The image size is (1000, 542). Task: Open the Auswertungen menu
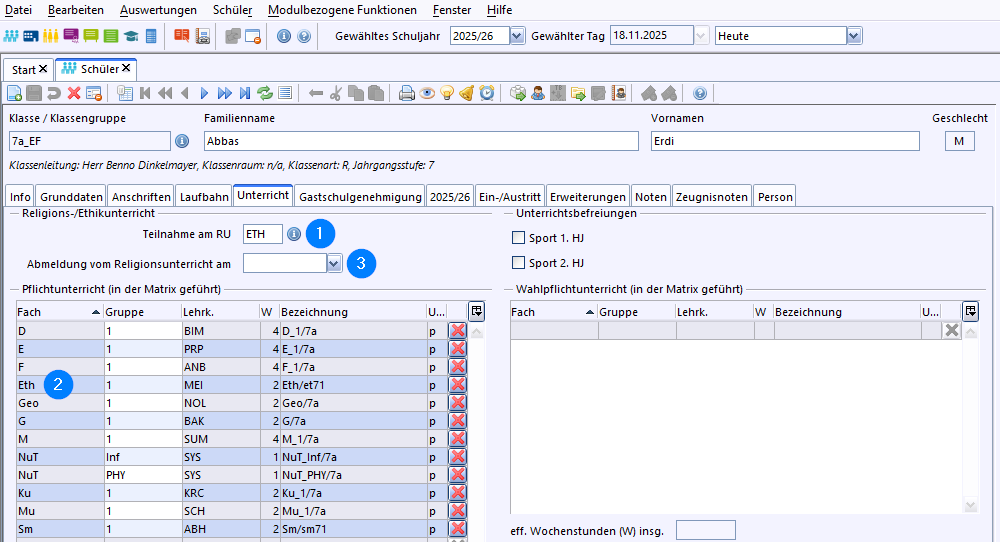[157, 10]
